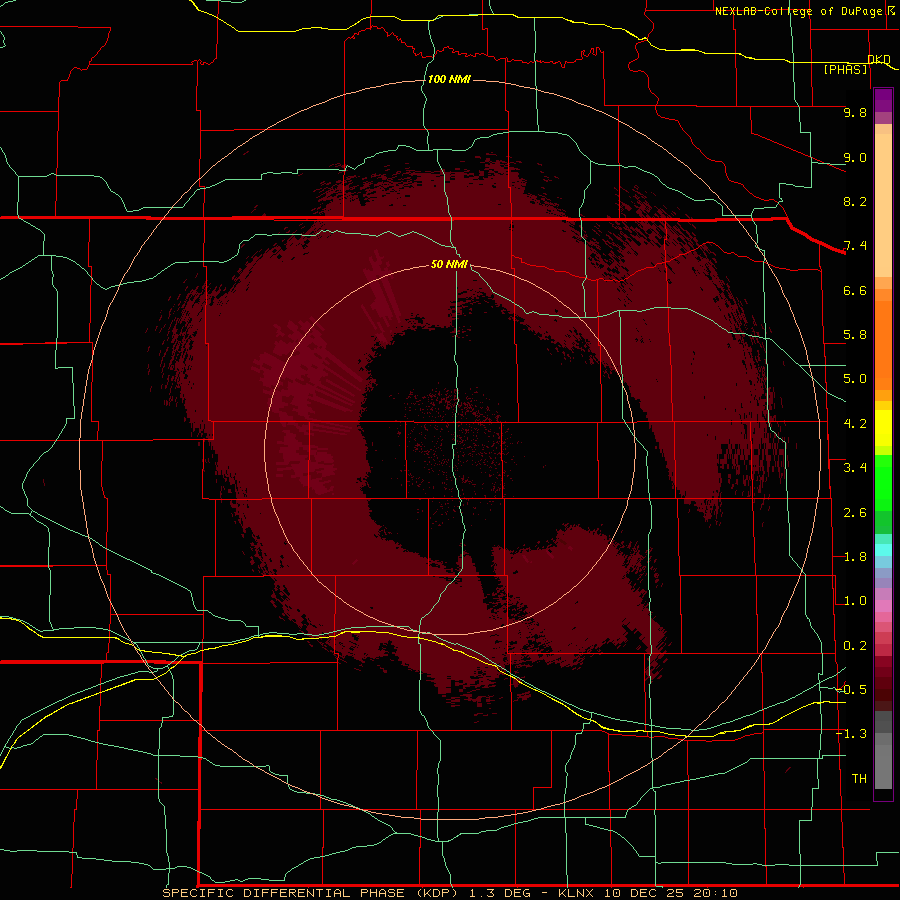900x900 pixels.
Task: Click the 1.8 scale value label
Action: tap(855, 557)
